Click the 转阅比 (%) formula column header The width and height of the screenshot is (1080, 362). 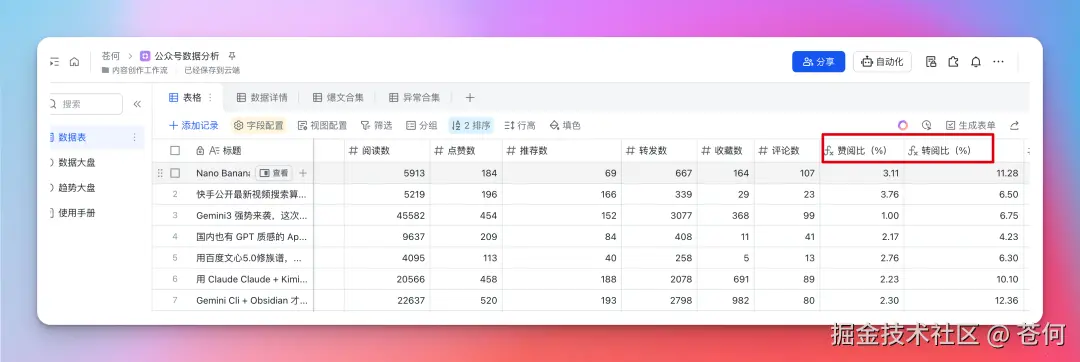[x=964, y=151]
